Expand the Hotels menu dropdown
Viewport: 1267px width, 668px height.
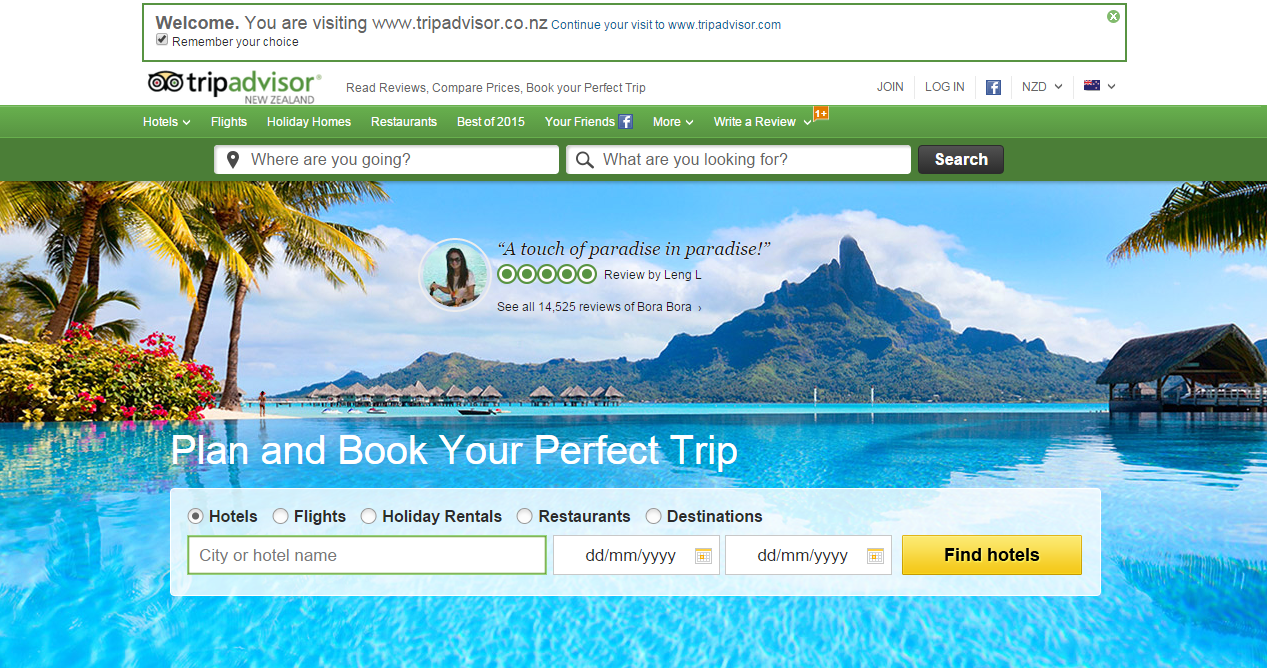click(x=167, y=122)
